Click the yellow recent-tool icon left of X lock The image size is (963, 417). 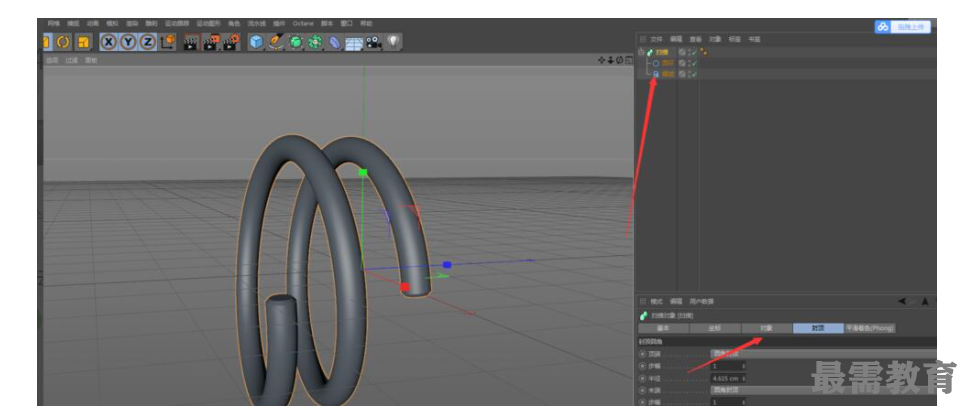pyautogui.click(x=83, y=42)
